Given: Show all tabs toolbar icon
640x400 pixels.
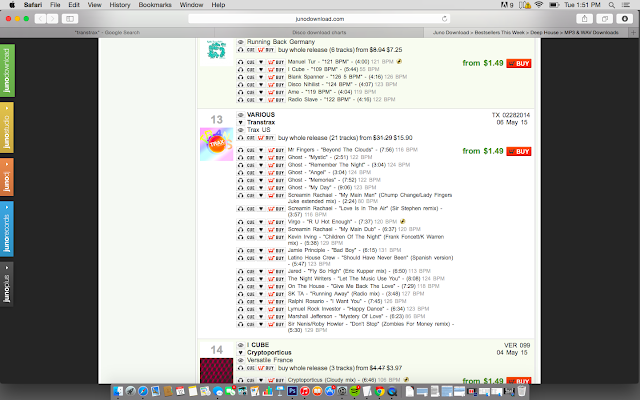Looking at the screenshot, I should pyautogui.click(x=604, y=19).
